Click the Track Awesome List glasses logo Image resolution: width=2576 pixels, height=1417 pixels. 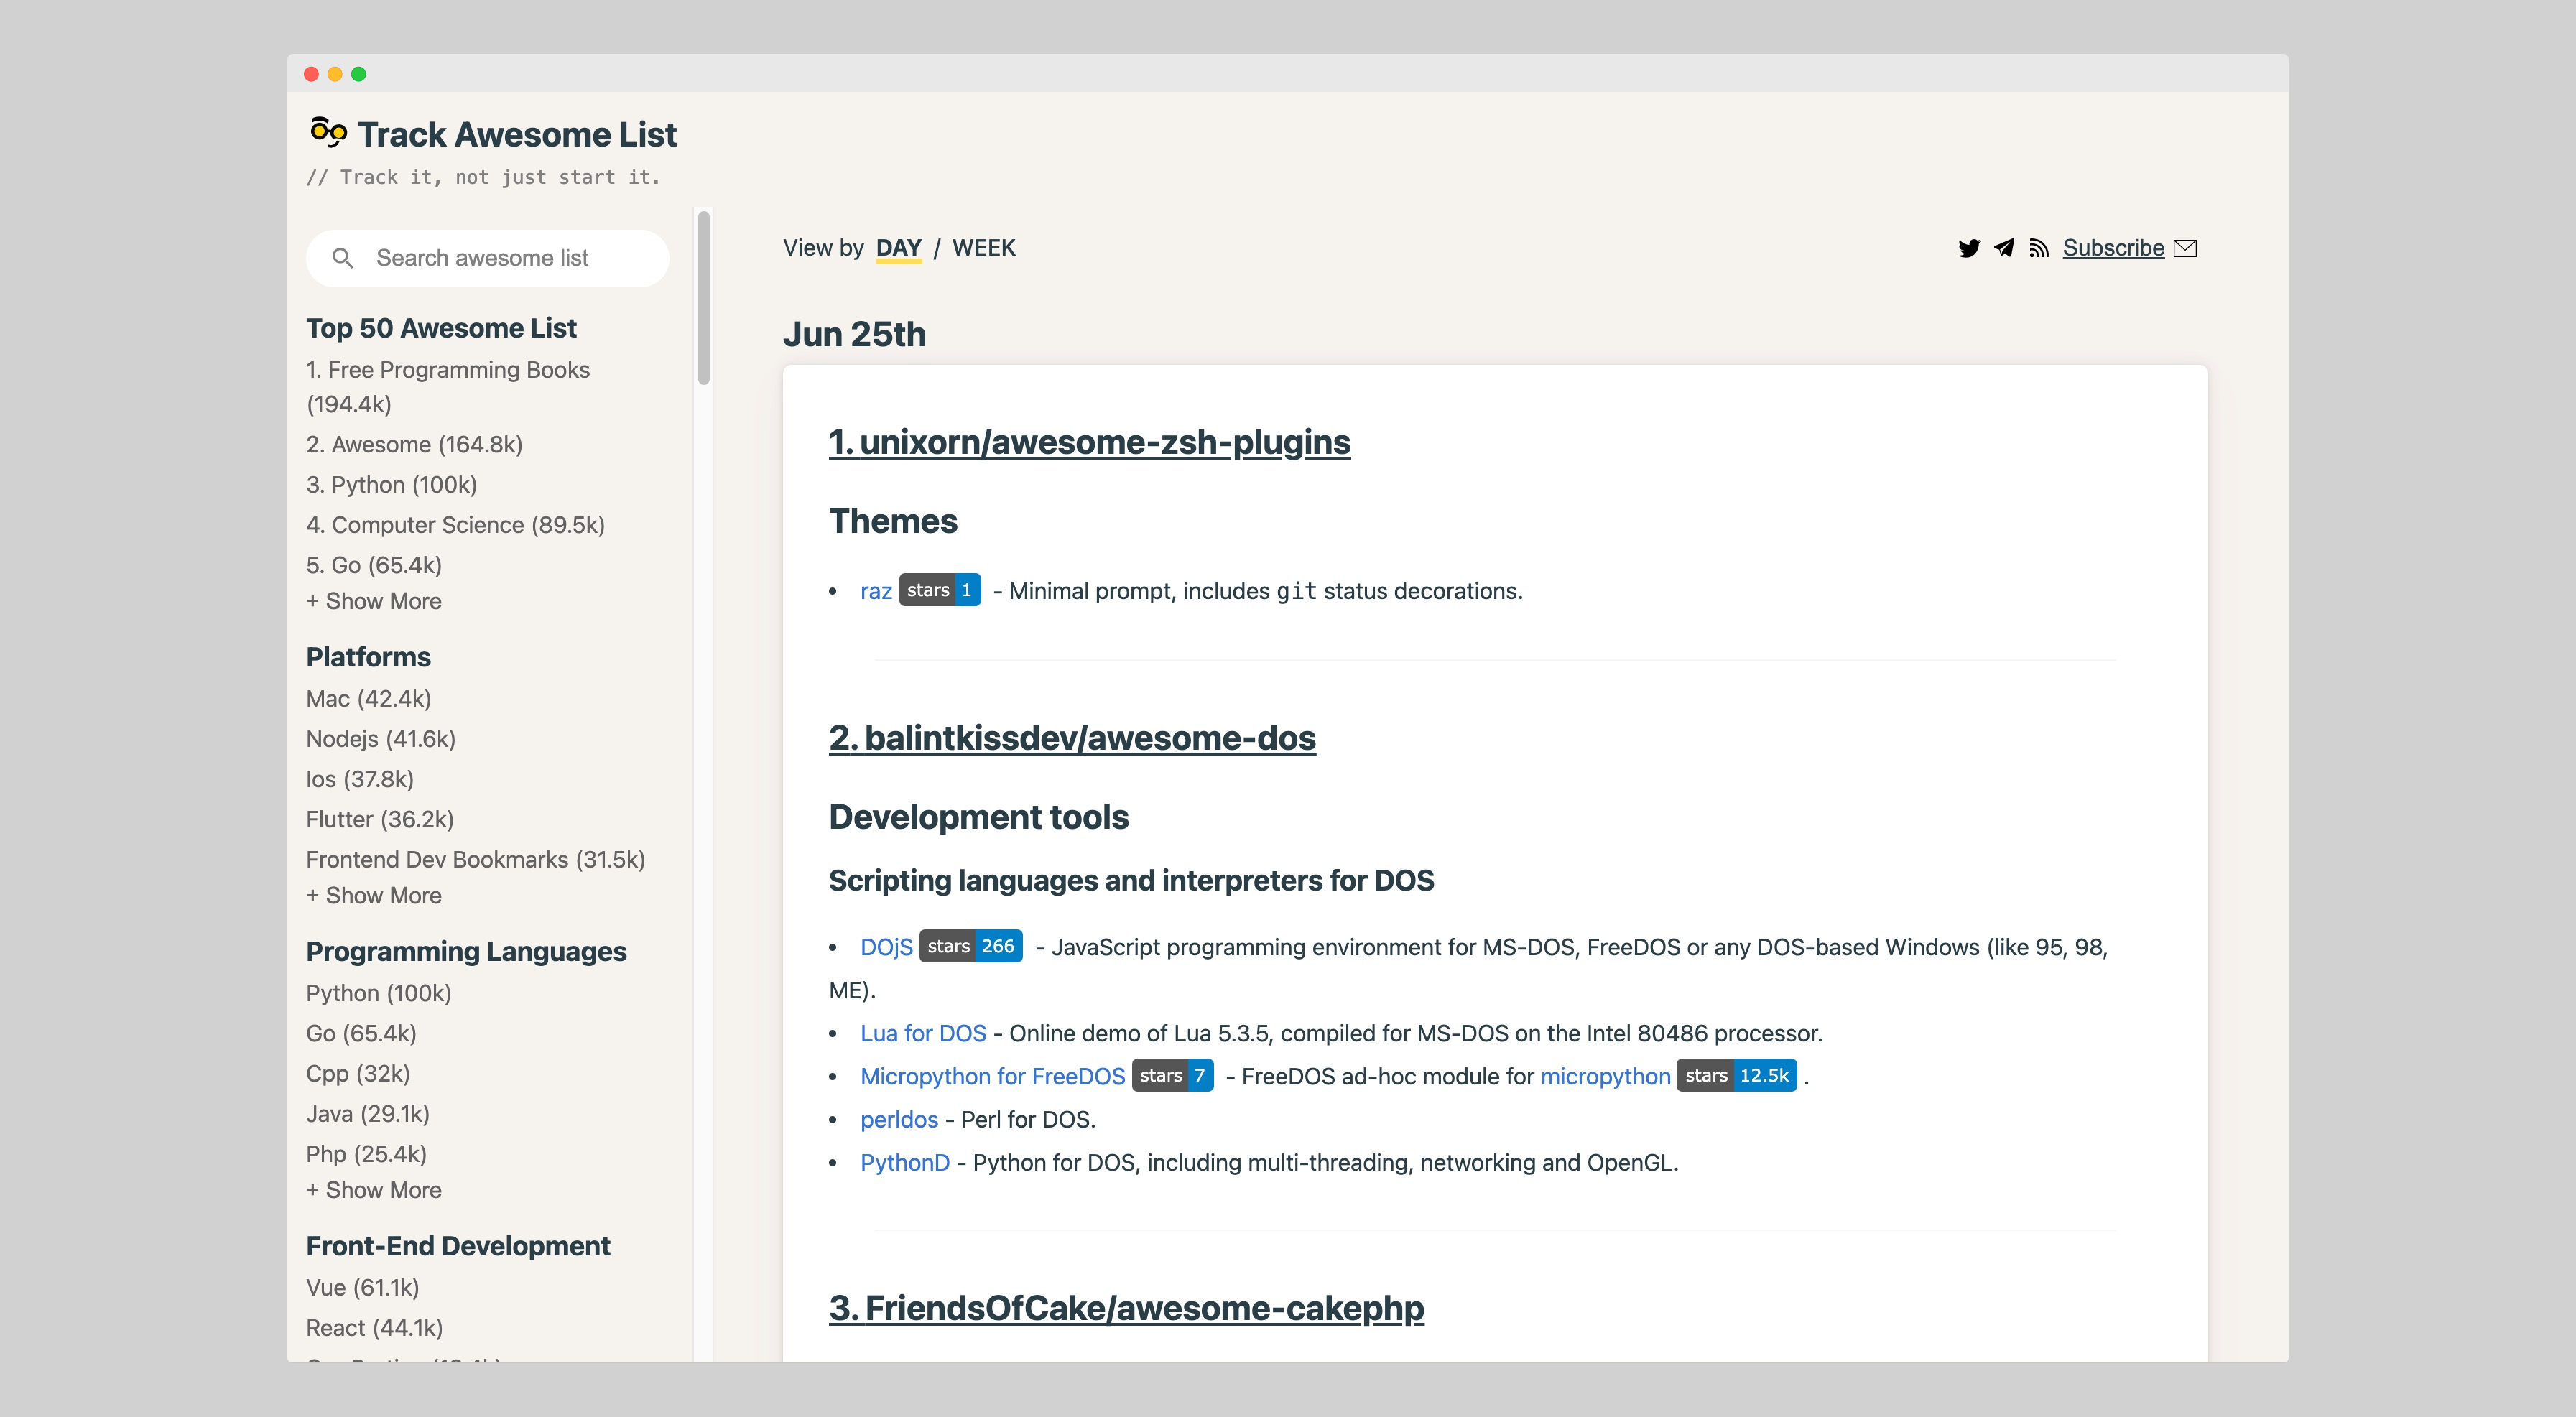(x=328, y=132)
